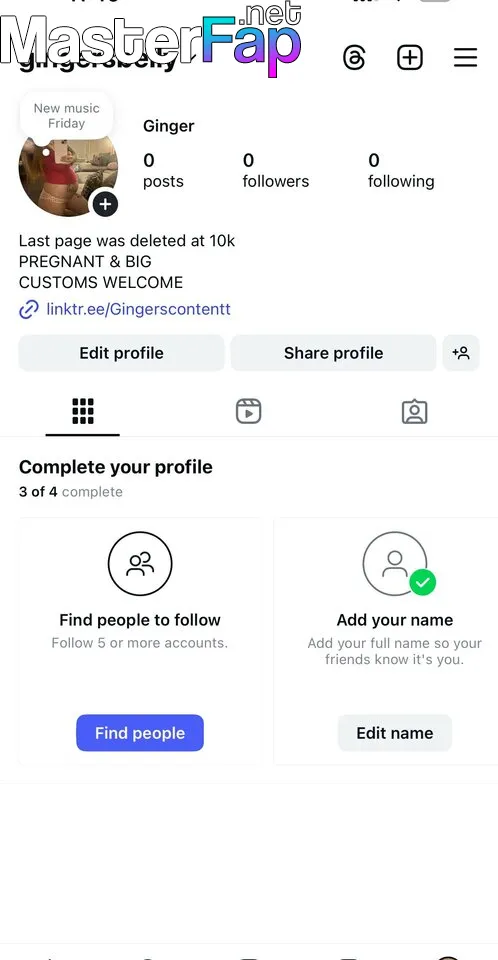Tap the blue Find people button
This screenshot has height=960, width=498.
(x=140, y=733)
